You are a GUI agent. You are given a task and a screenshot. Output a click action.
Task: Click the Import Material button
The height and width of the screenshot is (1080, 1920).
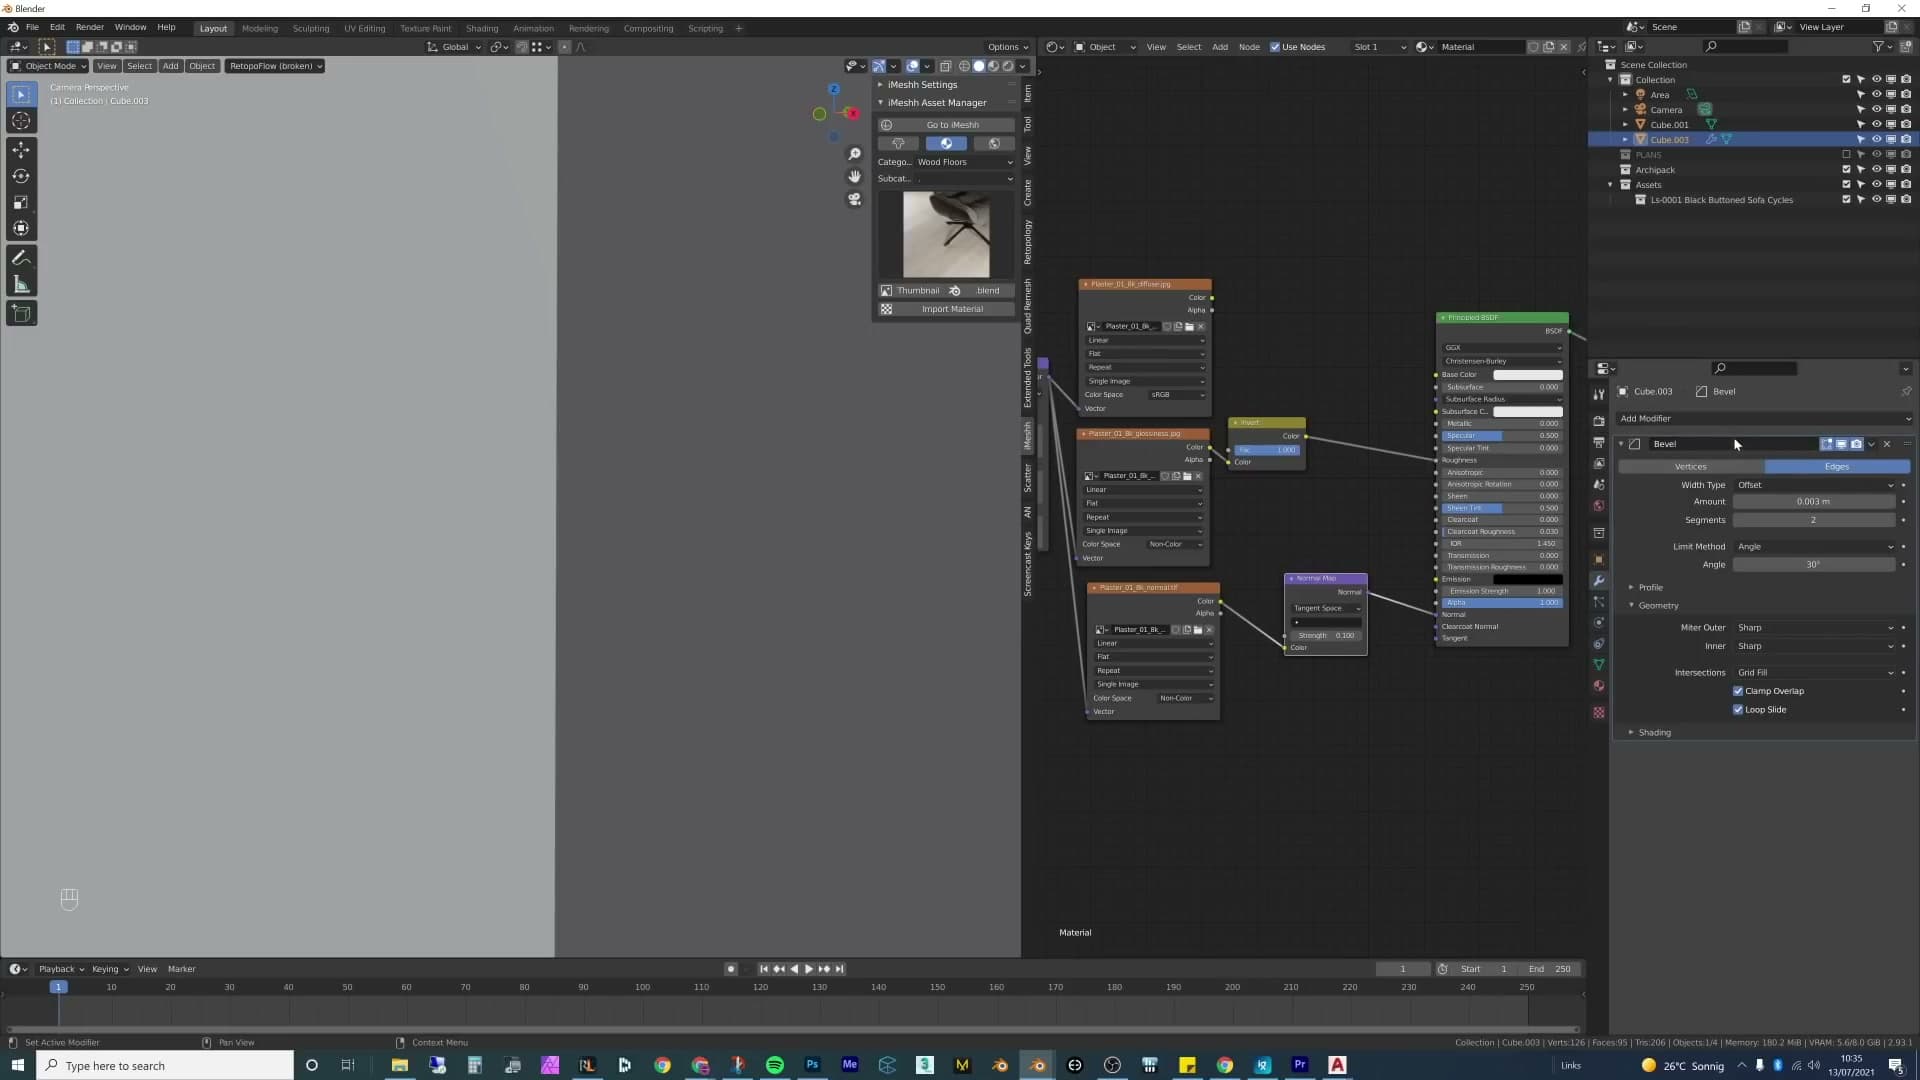click(946, 309)
